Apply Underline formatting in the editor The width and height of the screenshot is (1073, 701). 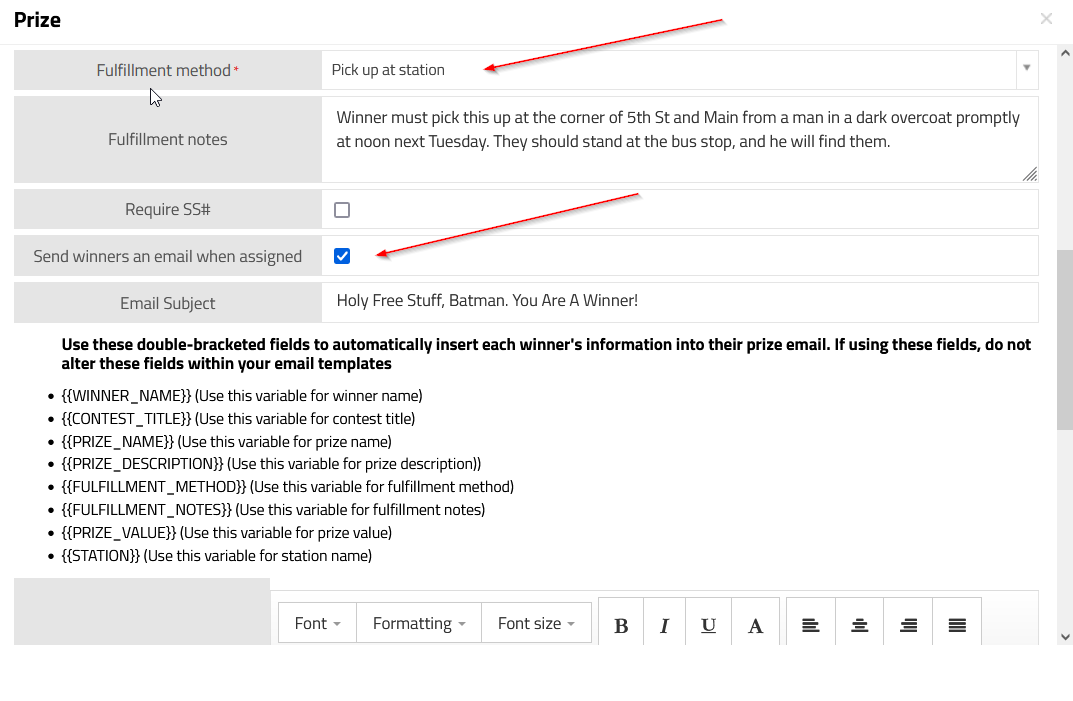tap(708, 624)
